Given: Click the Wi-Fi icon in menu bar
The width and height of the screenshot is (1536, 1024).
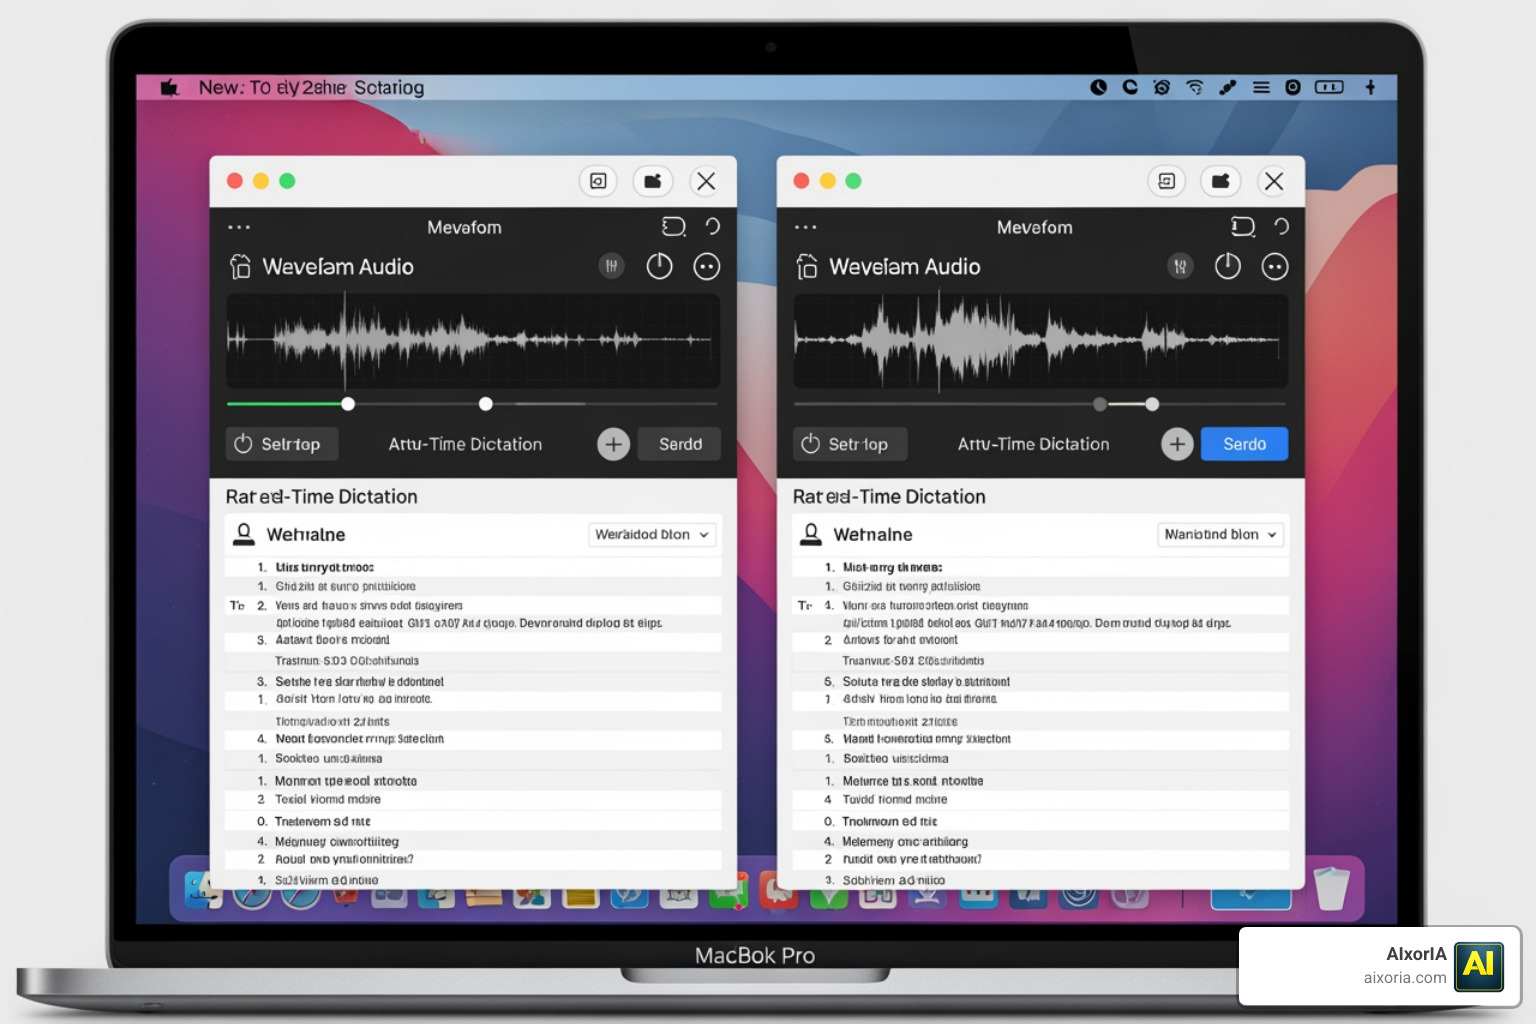Looking at the screenshot, I should point(1195,88).
